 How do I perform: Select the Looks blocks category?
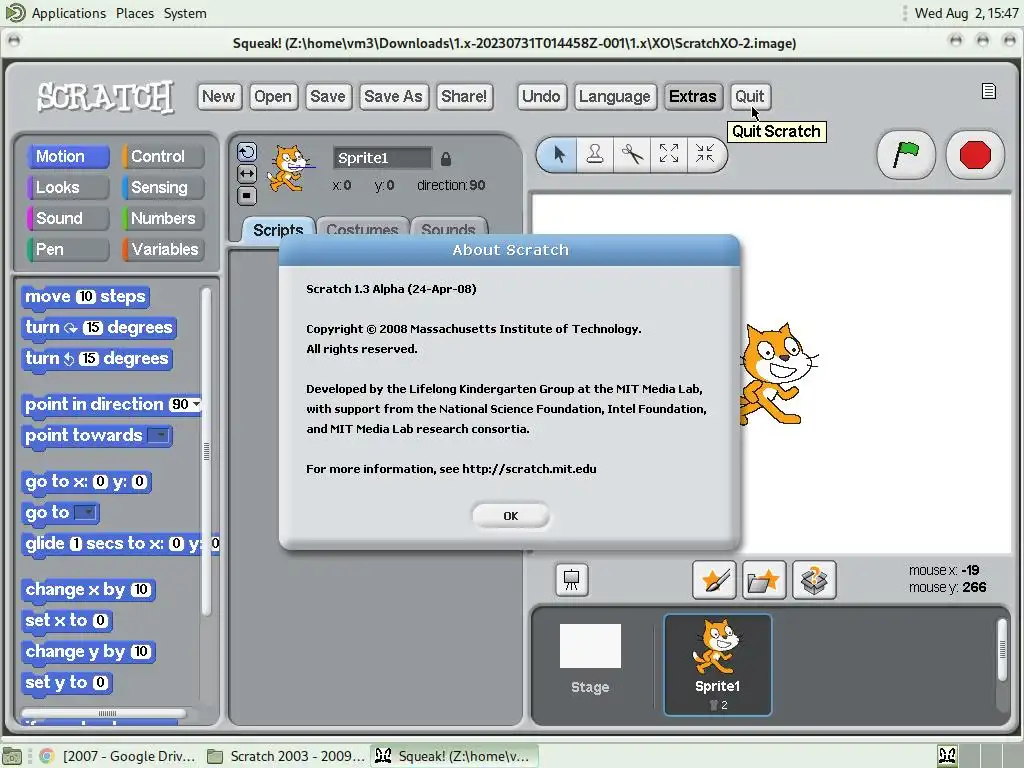pyautogui.click(x=68, y=187)
